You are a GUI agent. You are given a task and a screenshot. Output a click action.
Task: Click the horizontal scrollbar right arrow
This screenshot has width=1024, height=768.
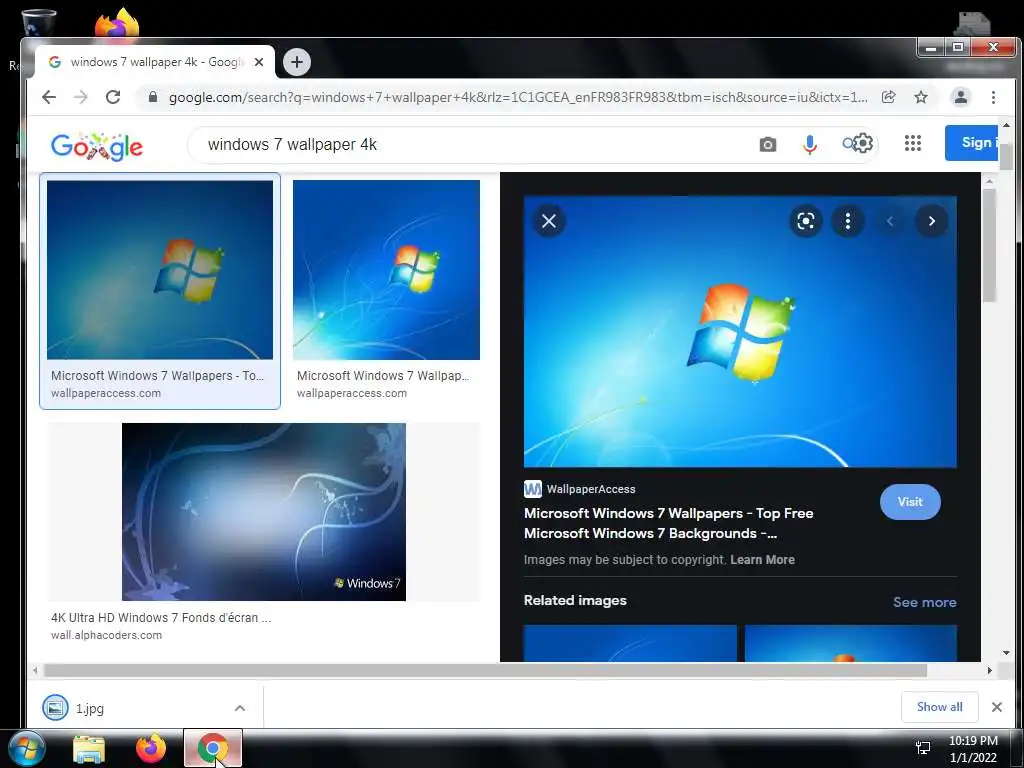(x=989, y=671)
